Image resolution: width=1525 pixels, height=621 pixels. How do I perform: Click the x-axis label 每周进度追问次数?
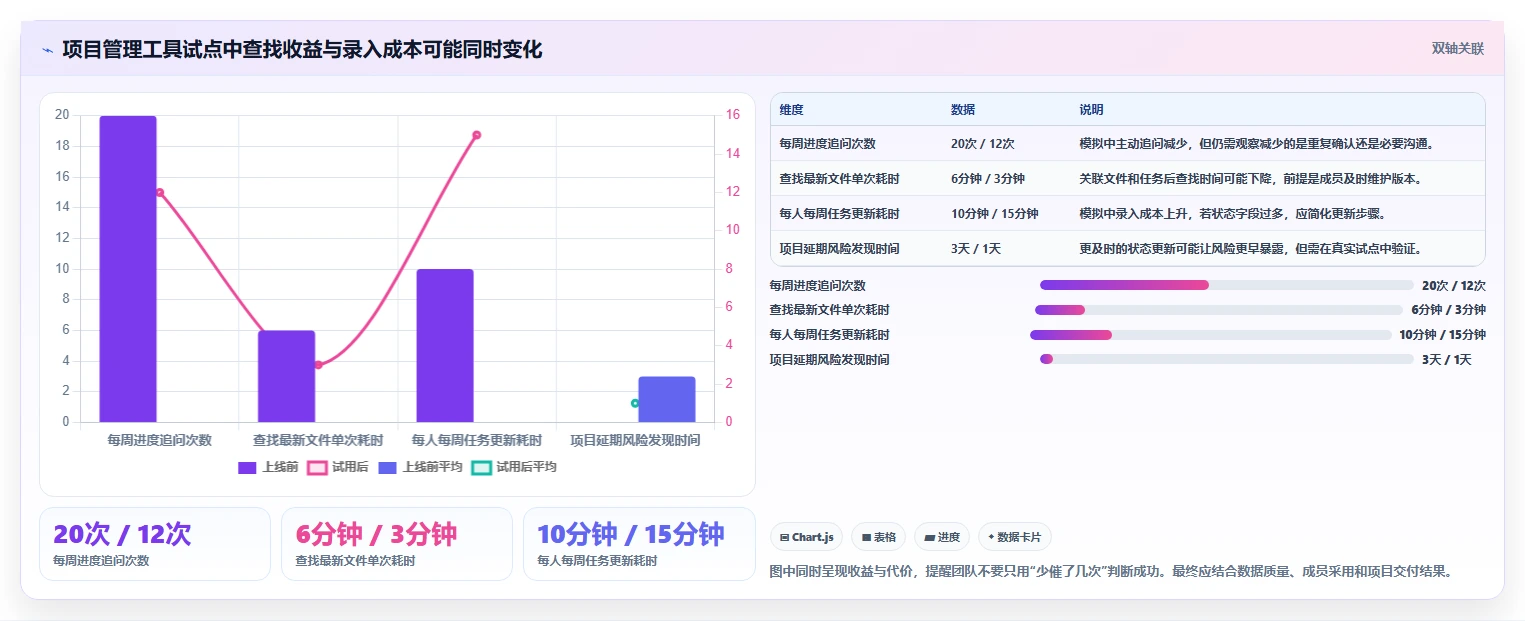coord(160,440)
